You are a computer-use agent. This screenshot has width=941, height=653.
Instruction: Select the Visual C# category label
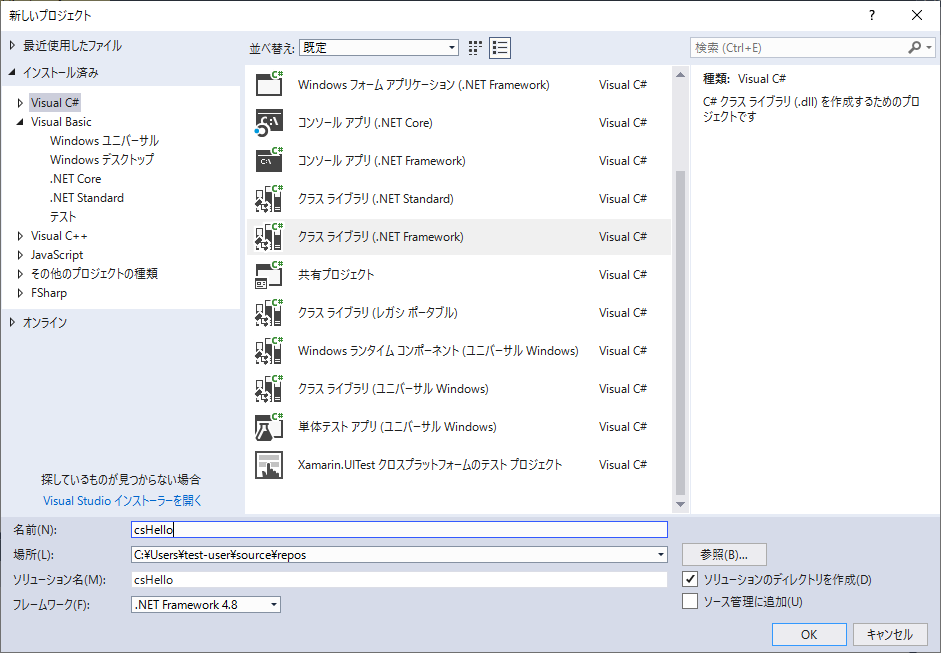pyautogui.click(x=55, y=103)
